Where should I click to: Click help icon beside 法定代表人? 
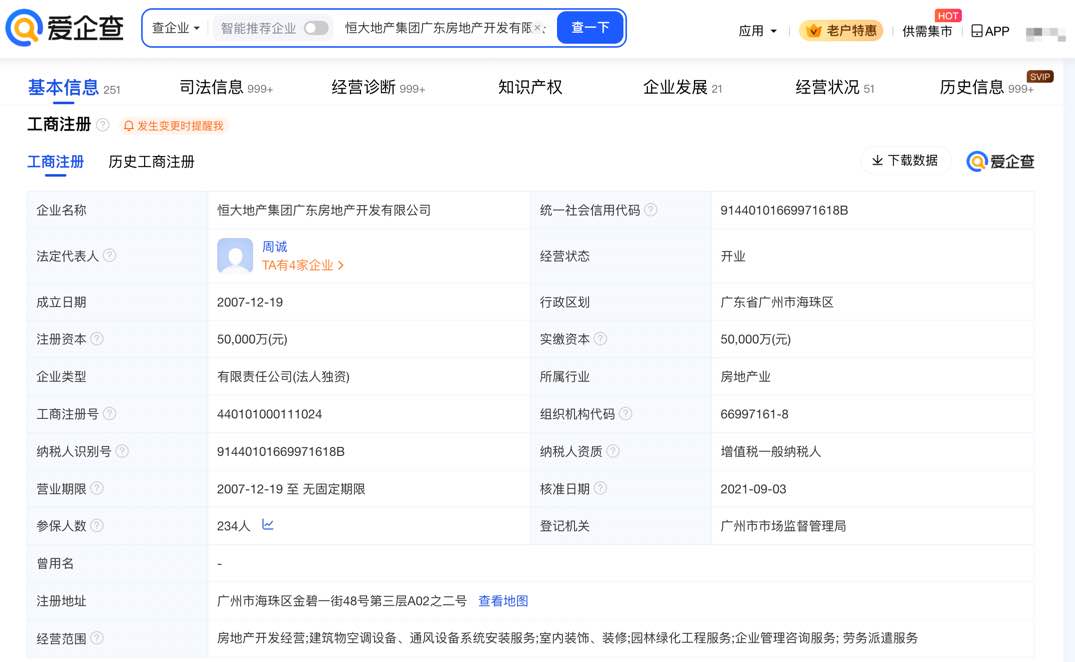tap(109, 256)
